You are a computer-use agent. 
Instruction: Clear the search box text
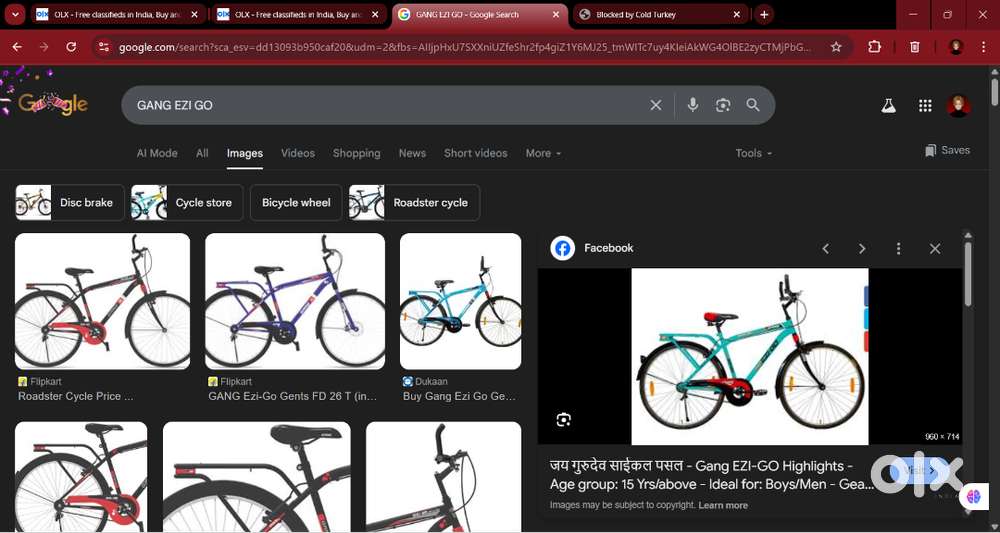656,105
